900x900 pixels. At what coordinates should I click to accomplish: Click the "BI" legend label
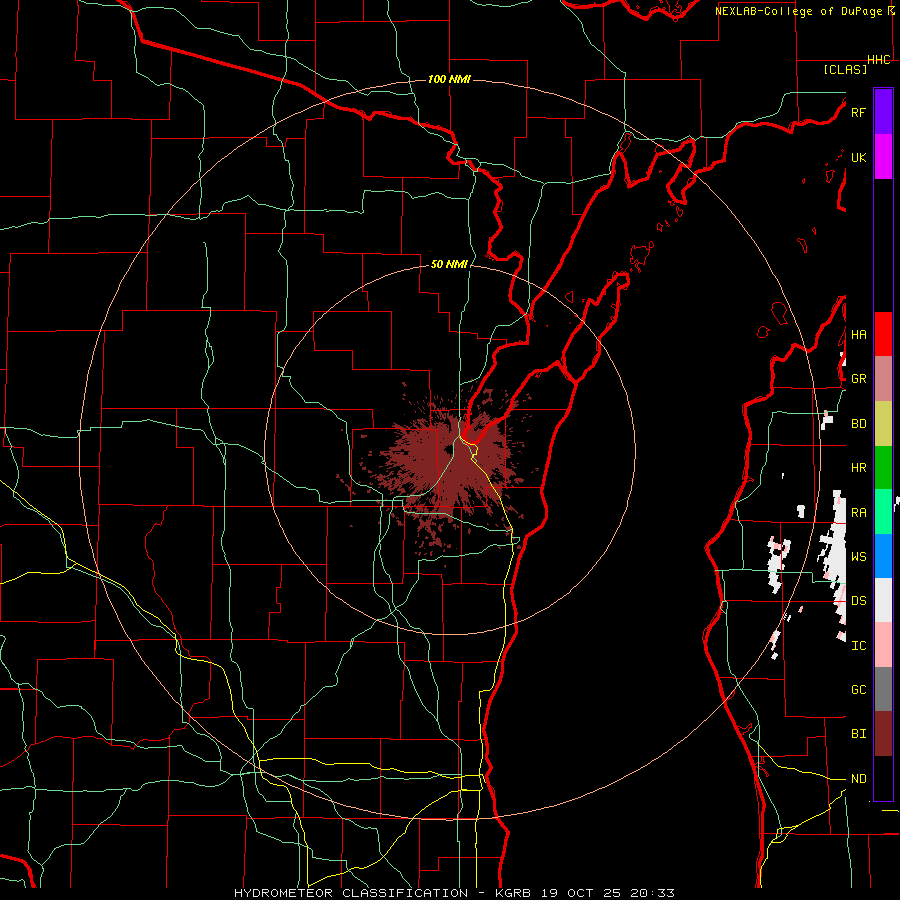(858, 734)
